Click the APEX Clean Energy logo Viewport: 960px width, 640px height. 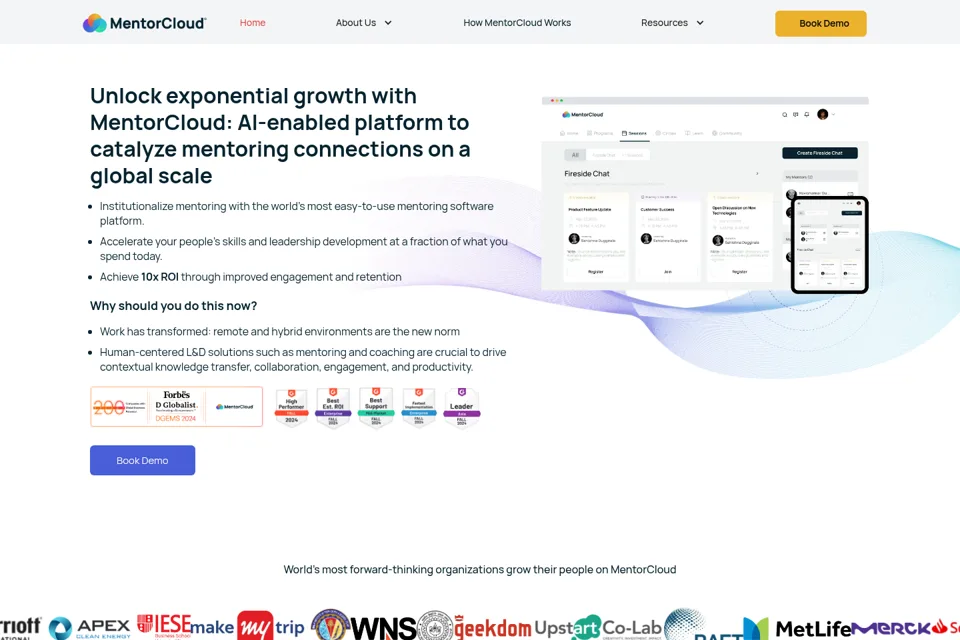89,628
